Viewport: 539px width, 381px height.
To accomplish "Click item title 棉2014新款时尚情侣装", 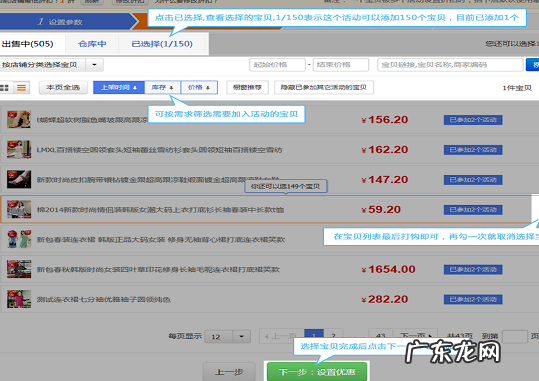I will click(x=160, y=210).
